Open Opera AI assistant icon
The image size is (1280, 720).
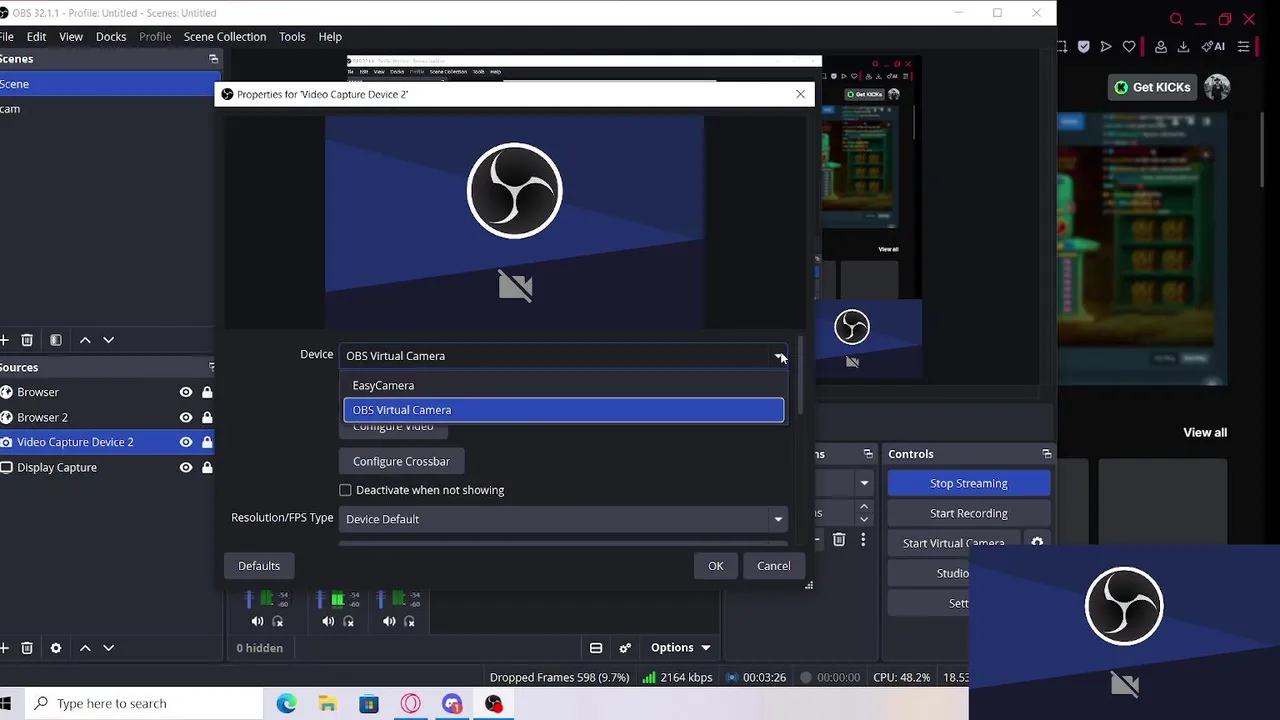tap(1214, 46)
